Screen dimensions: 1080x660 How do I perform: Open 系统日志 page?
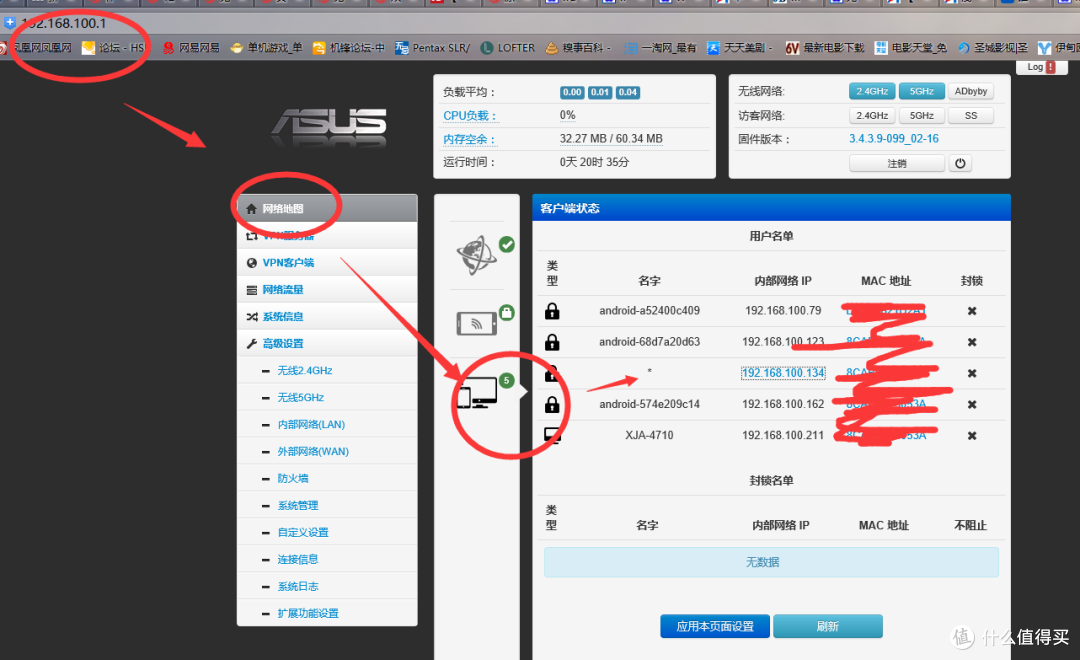[298, 586]
